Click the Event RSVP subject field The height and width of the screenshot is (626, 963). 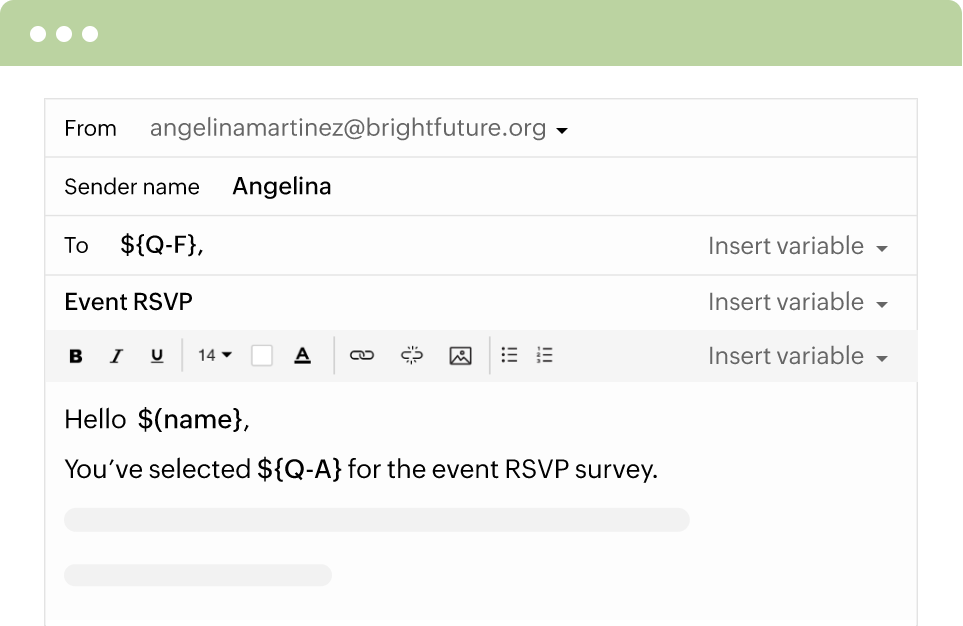tap(128, 302)
